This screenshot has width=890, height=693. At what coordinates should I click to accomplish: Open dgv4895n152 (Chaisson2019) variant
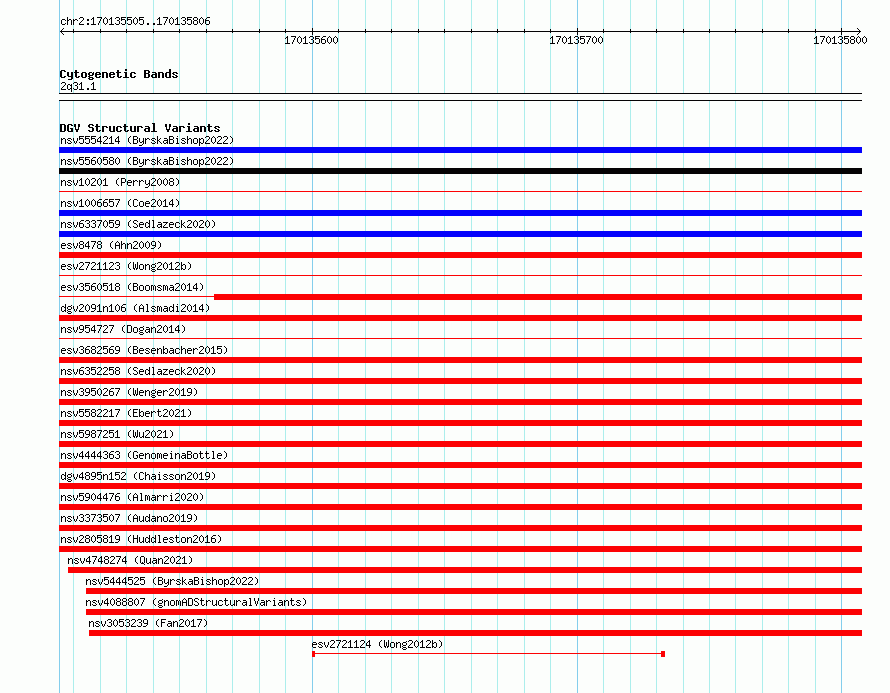(138, 476)
